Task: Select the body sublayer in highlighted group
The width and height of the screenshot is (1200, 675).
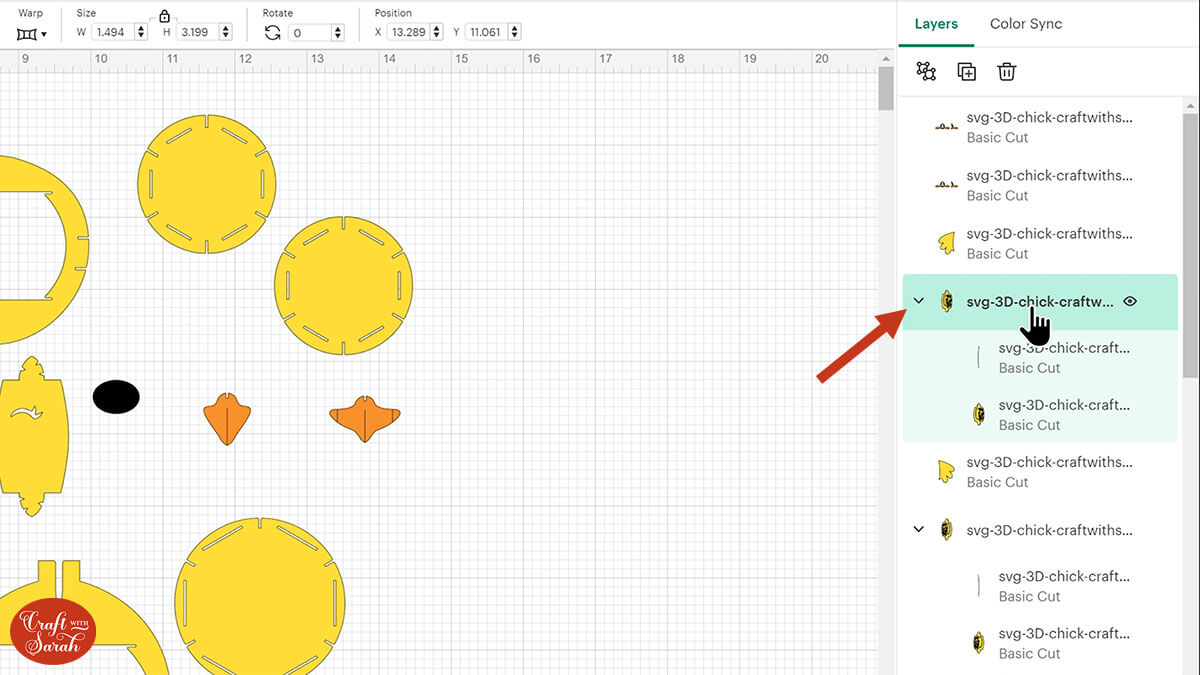Action: pos(1040,414)
